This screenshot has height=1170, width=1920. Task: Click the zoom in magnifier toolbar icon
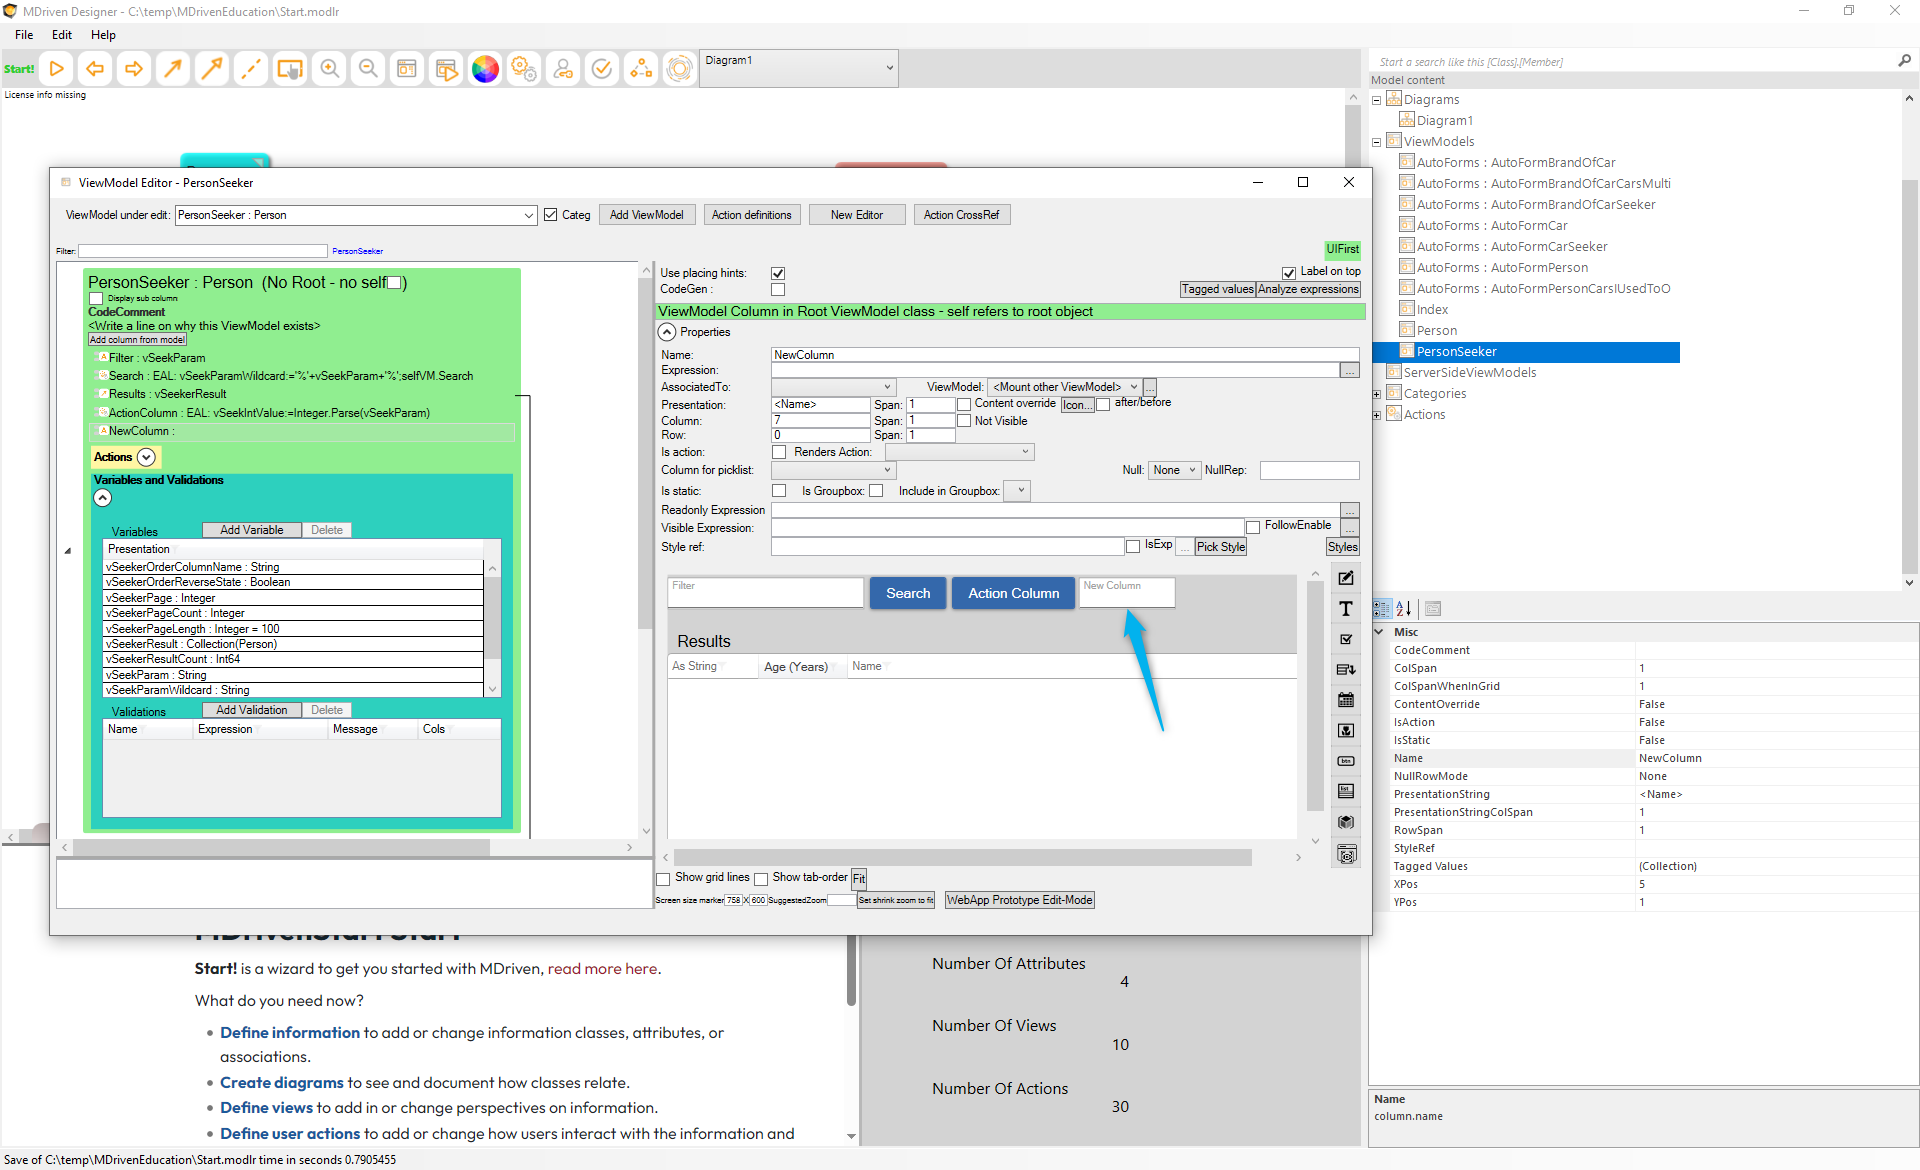coord(329,69)
